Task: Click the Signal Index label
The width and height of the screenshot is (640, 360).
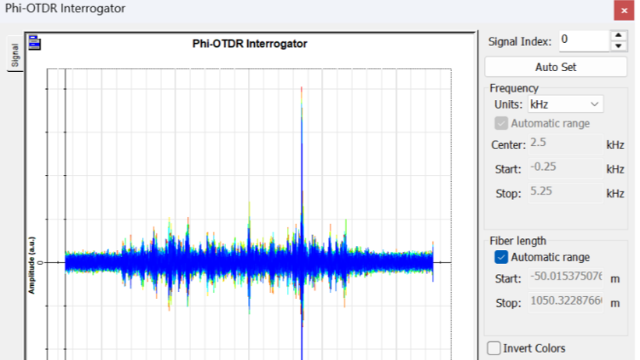Action: 520,42
